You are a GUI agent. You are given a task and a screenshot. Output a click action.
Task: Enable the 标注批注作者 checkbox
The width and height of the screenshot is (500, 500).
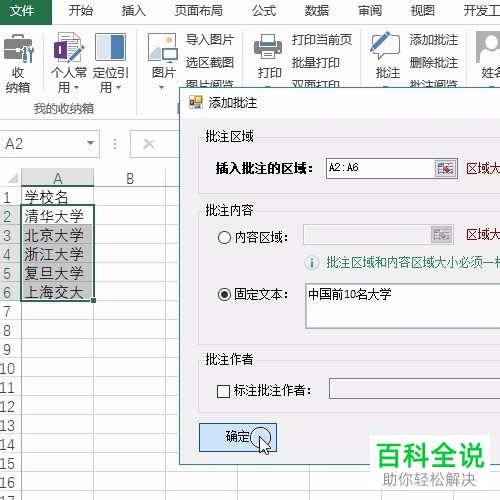tap(223, 391)
